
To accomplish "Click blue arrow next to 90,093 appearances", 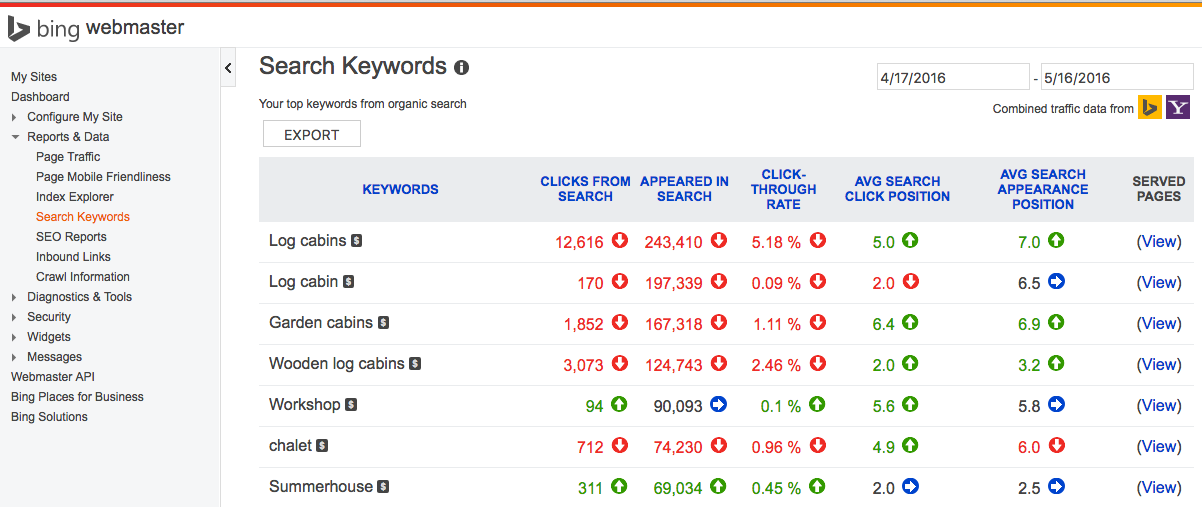I will click(x=718, y=405).
